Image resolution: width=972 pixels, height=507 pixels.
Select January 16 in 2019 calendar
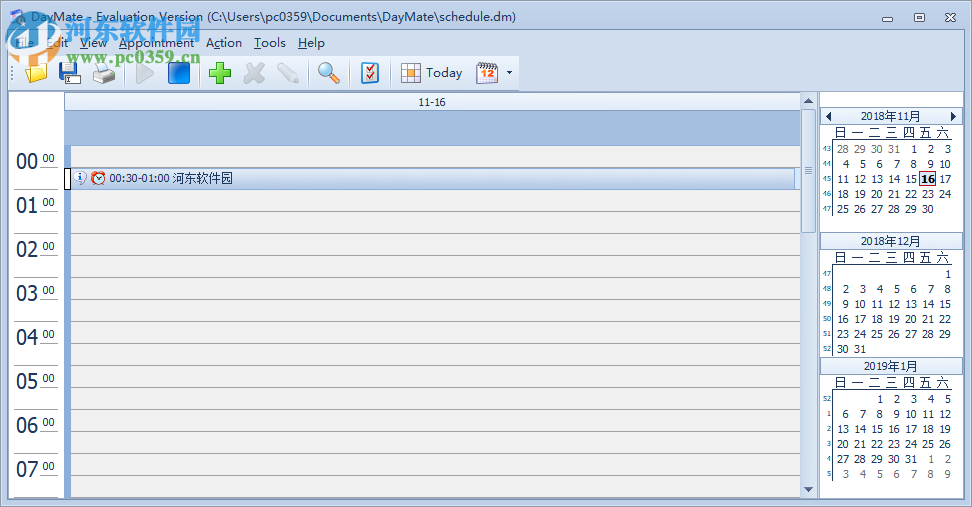pos(894,429)
